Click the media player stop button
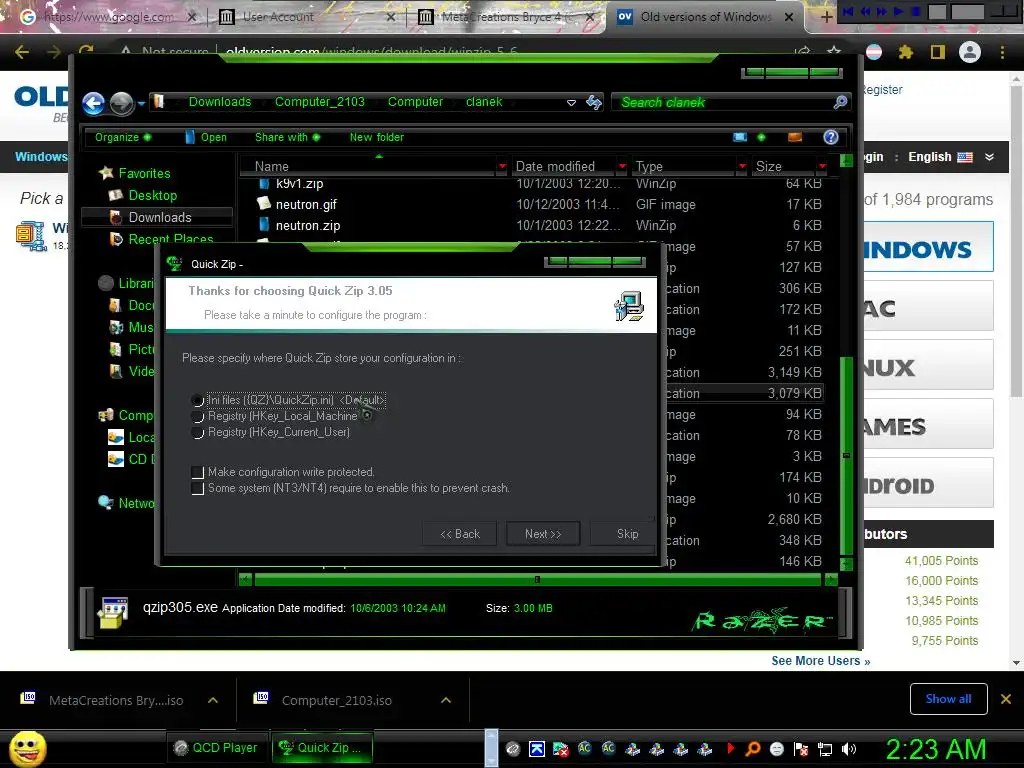This screenshot has height=768, width=1024. [915, 11]
